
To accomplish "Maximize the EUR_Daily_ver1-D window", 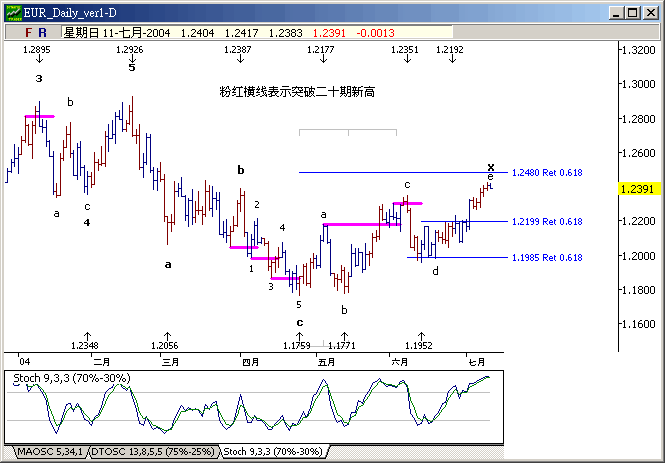I will (632, 13).
